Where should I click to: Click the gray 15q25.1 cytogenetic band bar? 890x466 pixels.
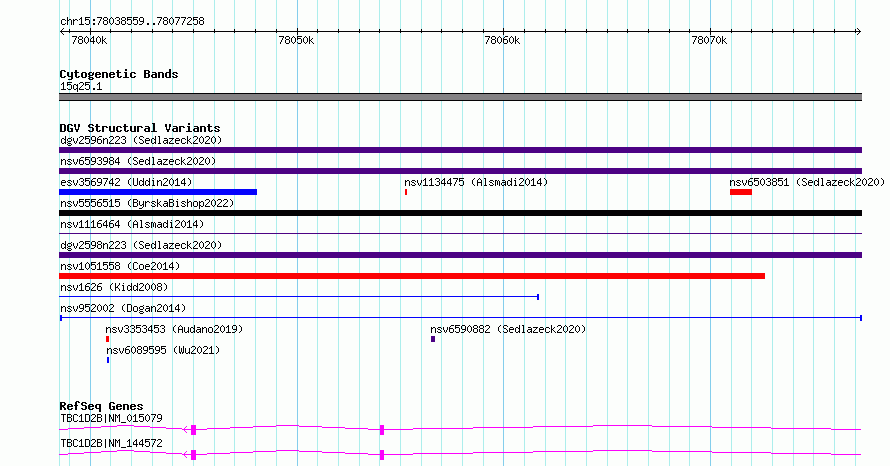tap(460, 97)
